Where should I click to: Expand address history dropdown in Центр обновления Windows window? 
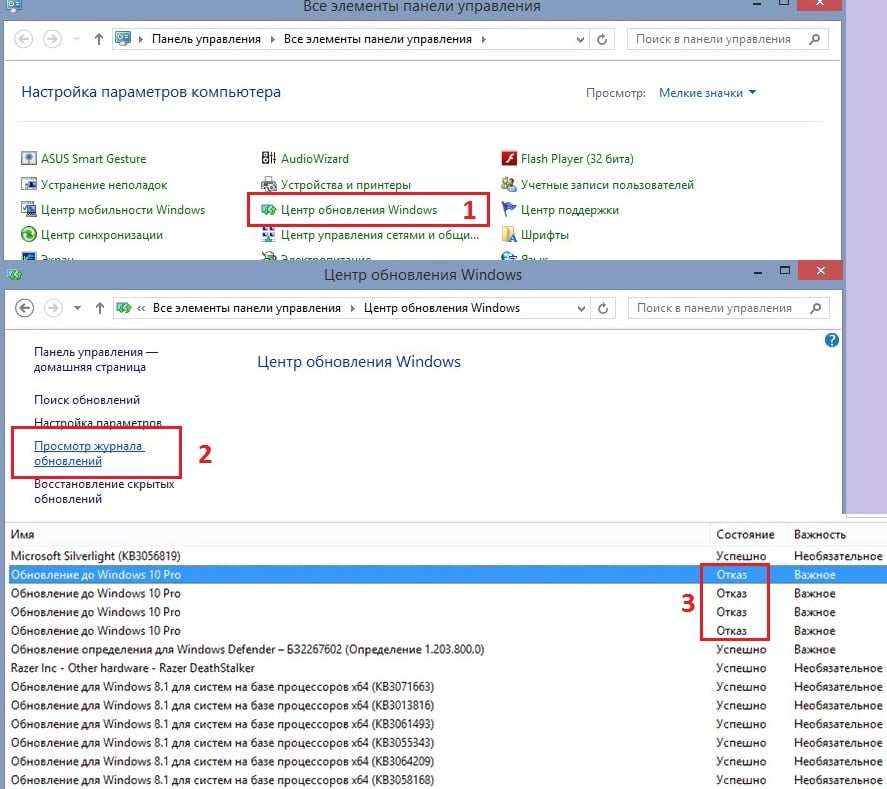[x=581, y=308]
